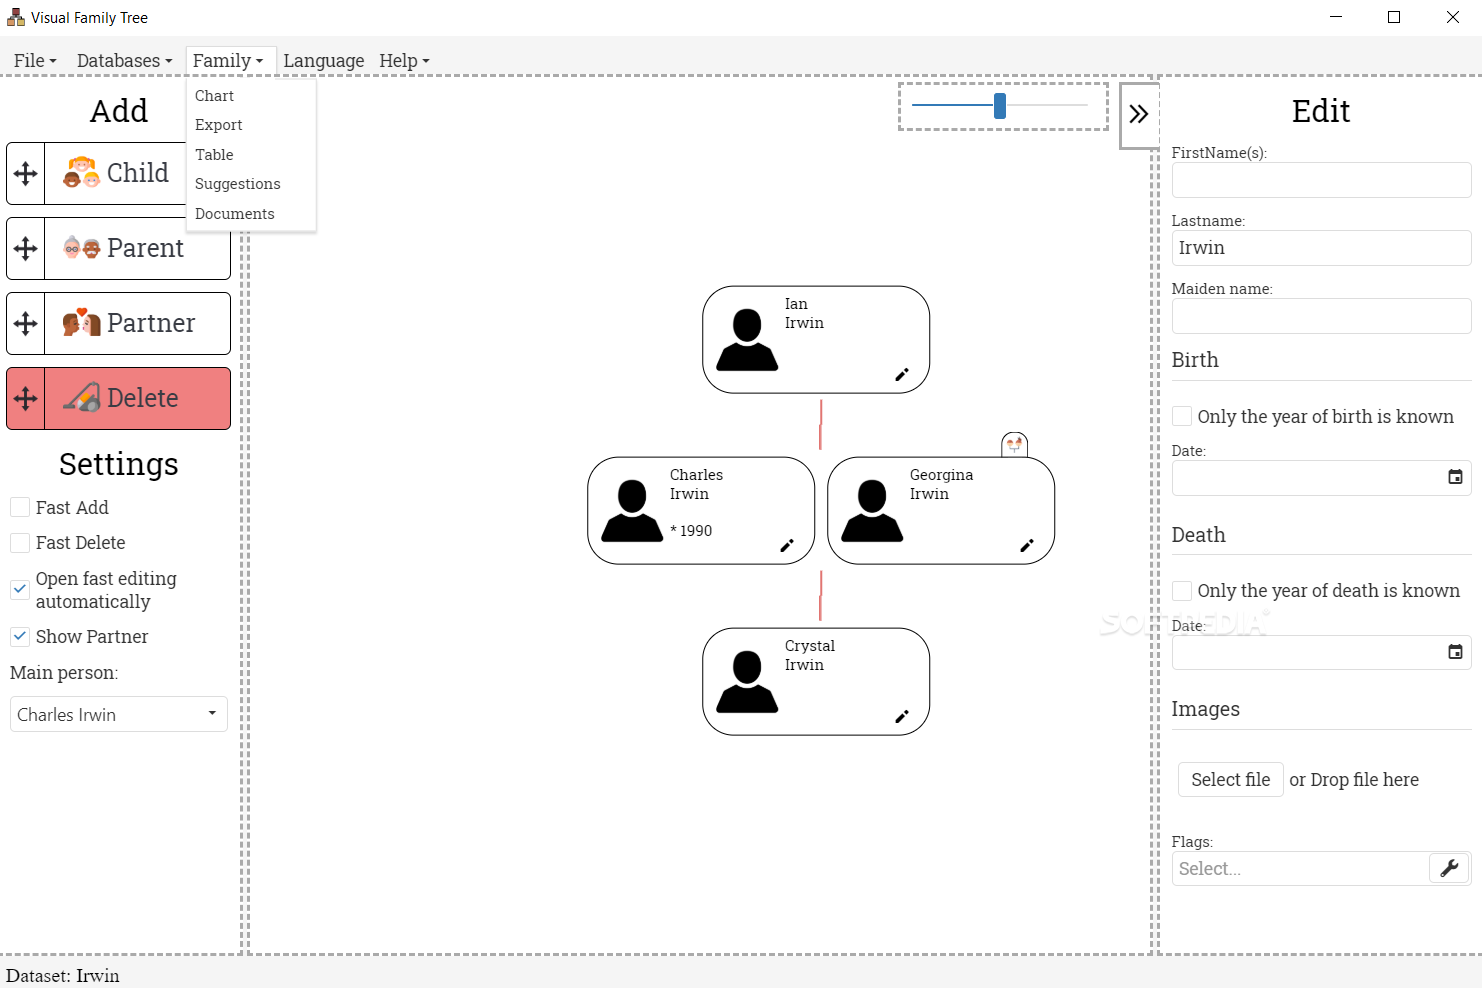Open the File menu
This screenshot has height=988, width=1482.
pos(35,60)
